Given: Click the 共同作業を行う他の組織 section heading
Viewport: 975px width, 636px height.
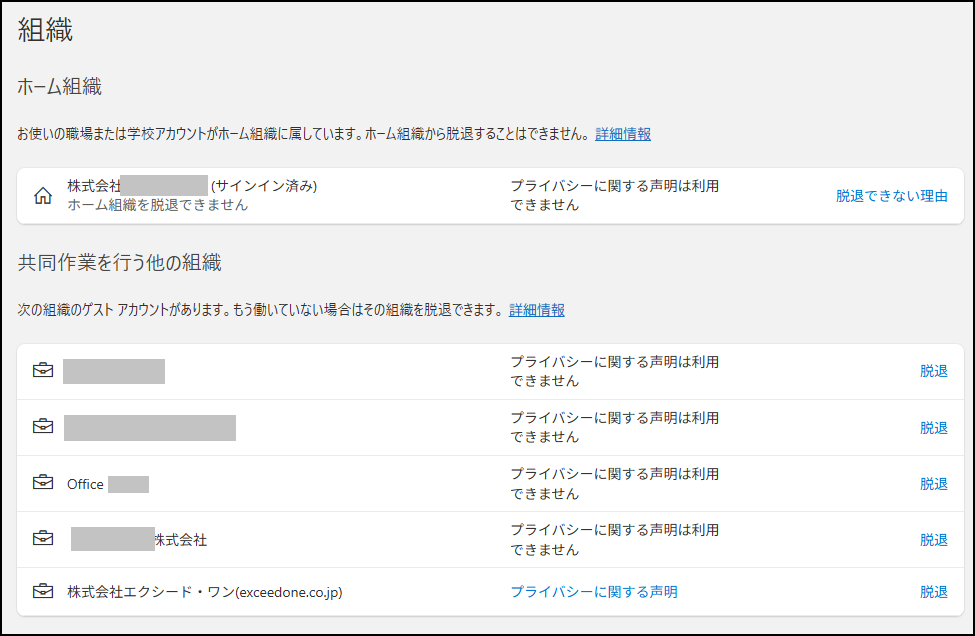Looking at the screenshot, I should [119, 263].
